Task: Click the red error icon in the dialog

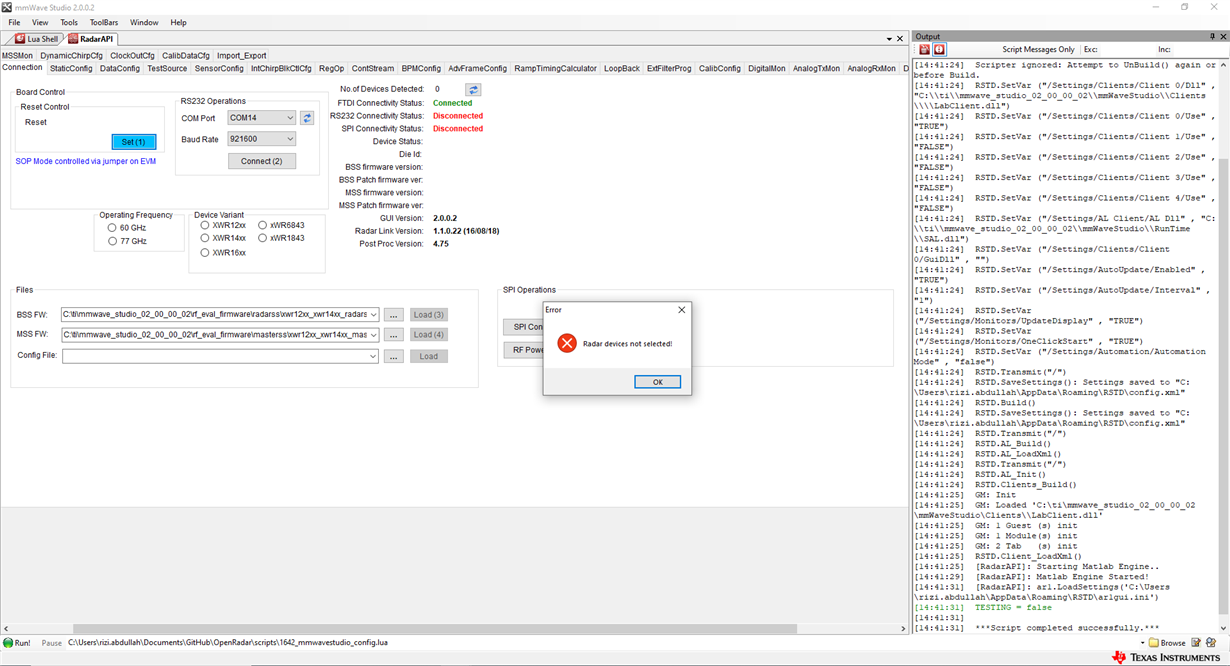Action: point(566,343)
